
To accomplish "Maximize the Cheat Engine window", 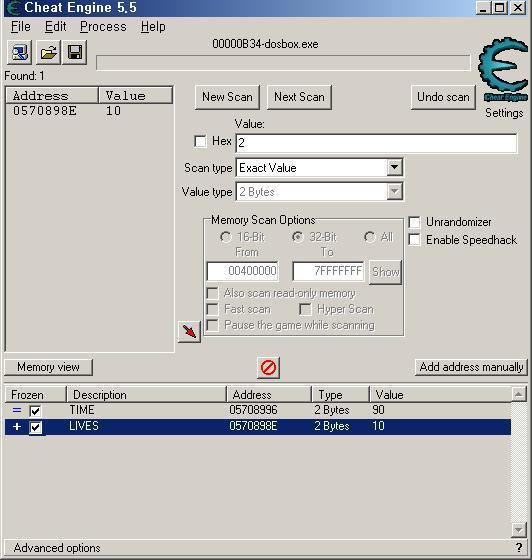I will click(x=499, y=8).
